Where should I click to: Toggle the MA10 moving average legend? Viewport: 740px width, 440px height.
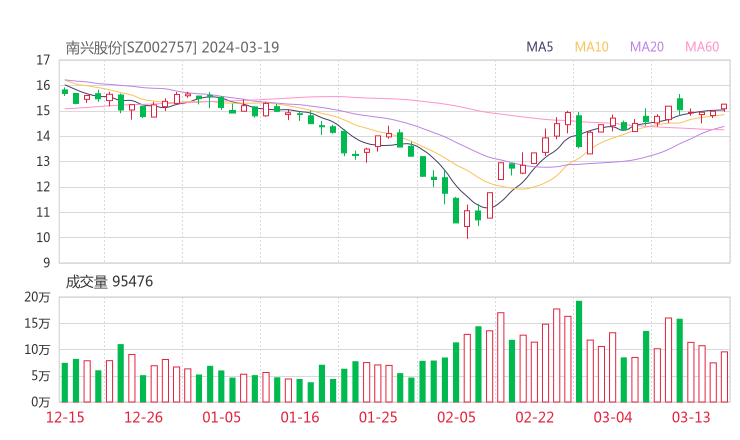click(x=592, y=47)
